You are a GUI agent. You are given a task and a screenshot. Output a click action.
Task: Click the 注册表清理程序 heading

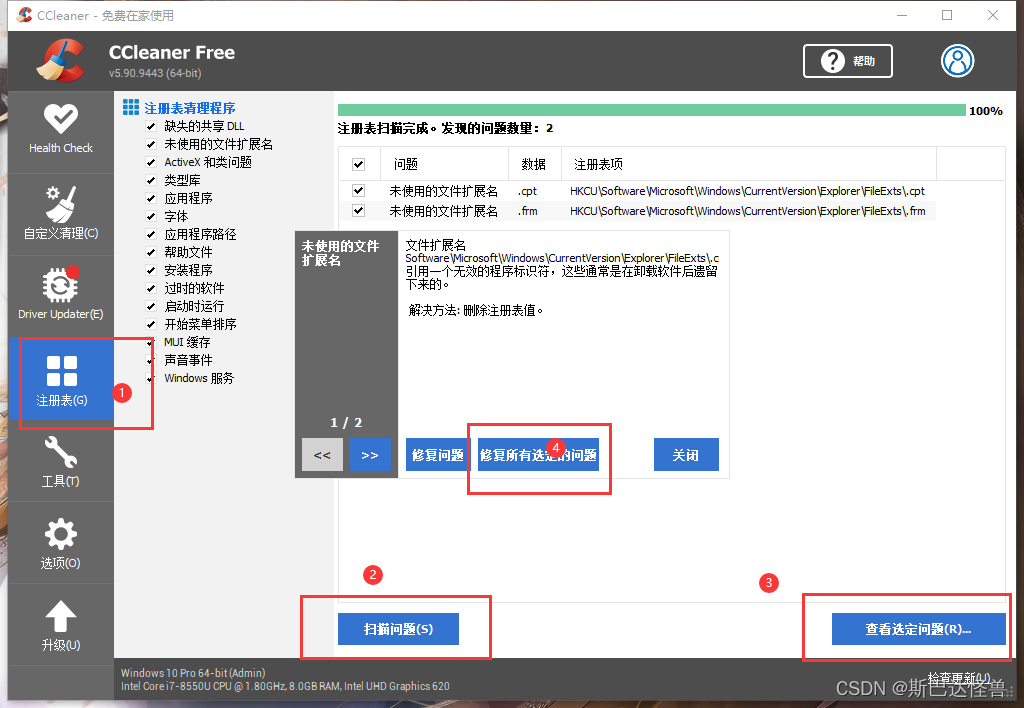click(x=189, y=108)
